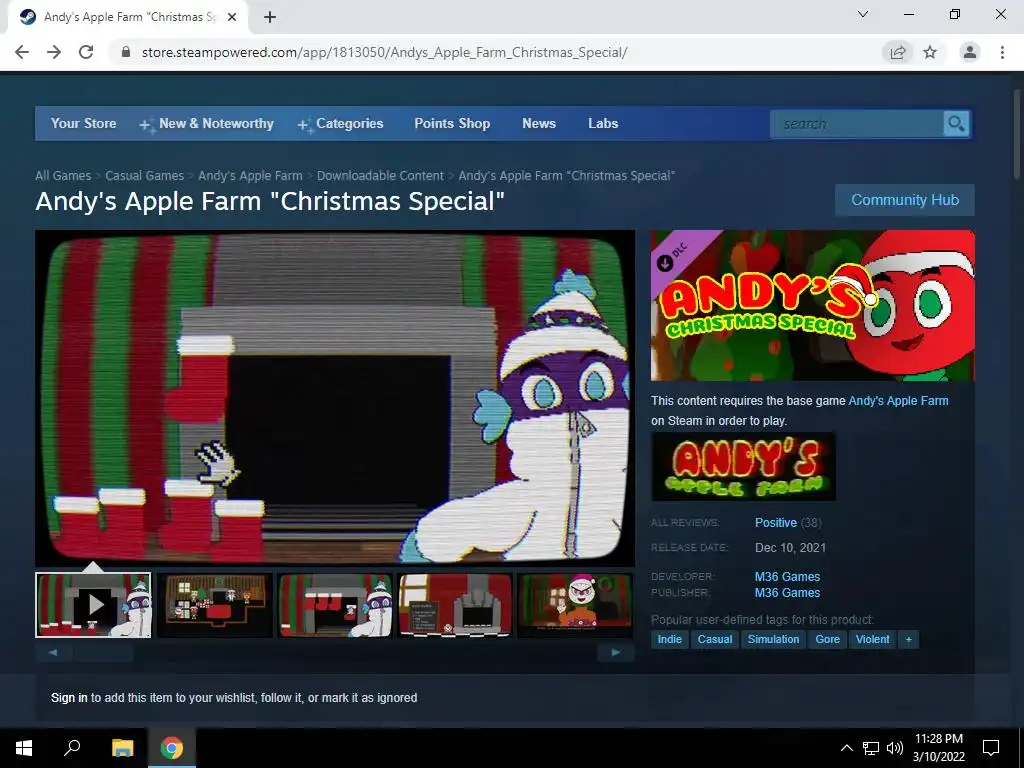Click the Sign in link
Image resolution: width=1024 pixels, height=768 pixels.
[x=69, y=697]
